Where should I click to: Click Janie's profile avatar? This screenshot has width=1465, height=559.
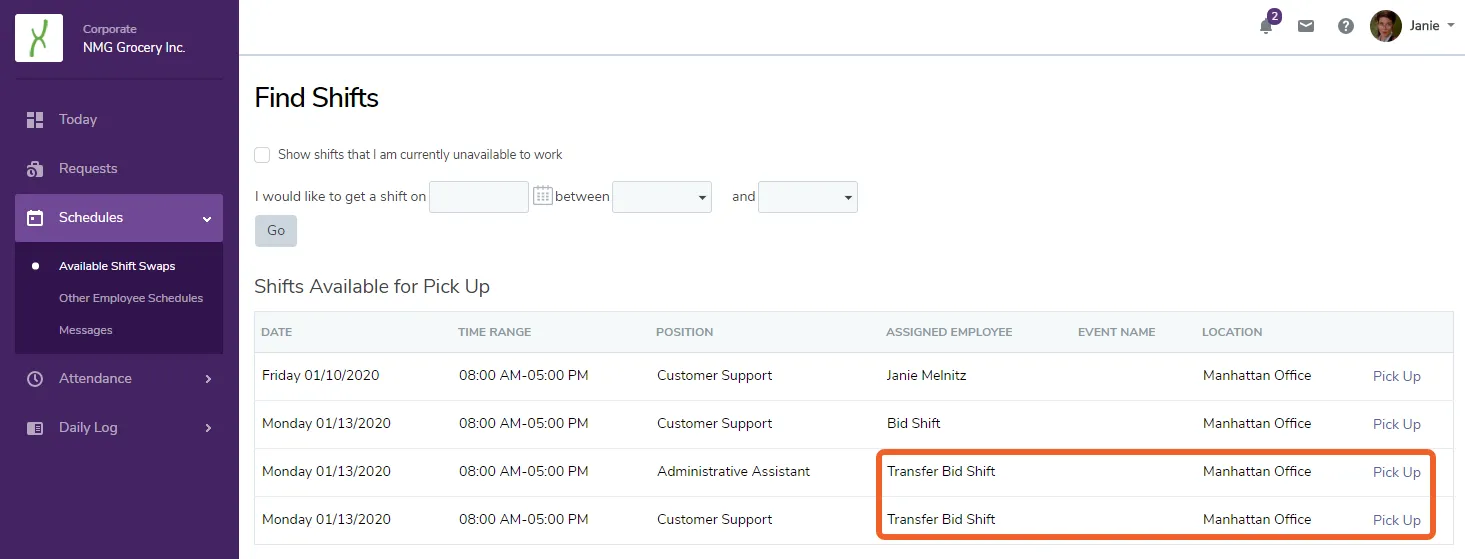point(1385,26)
